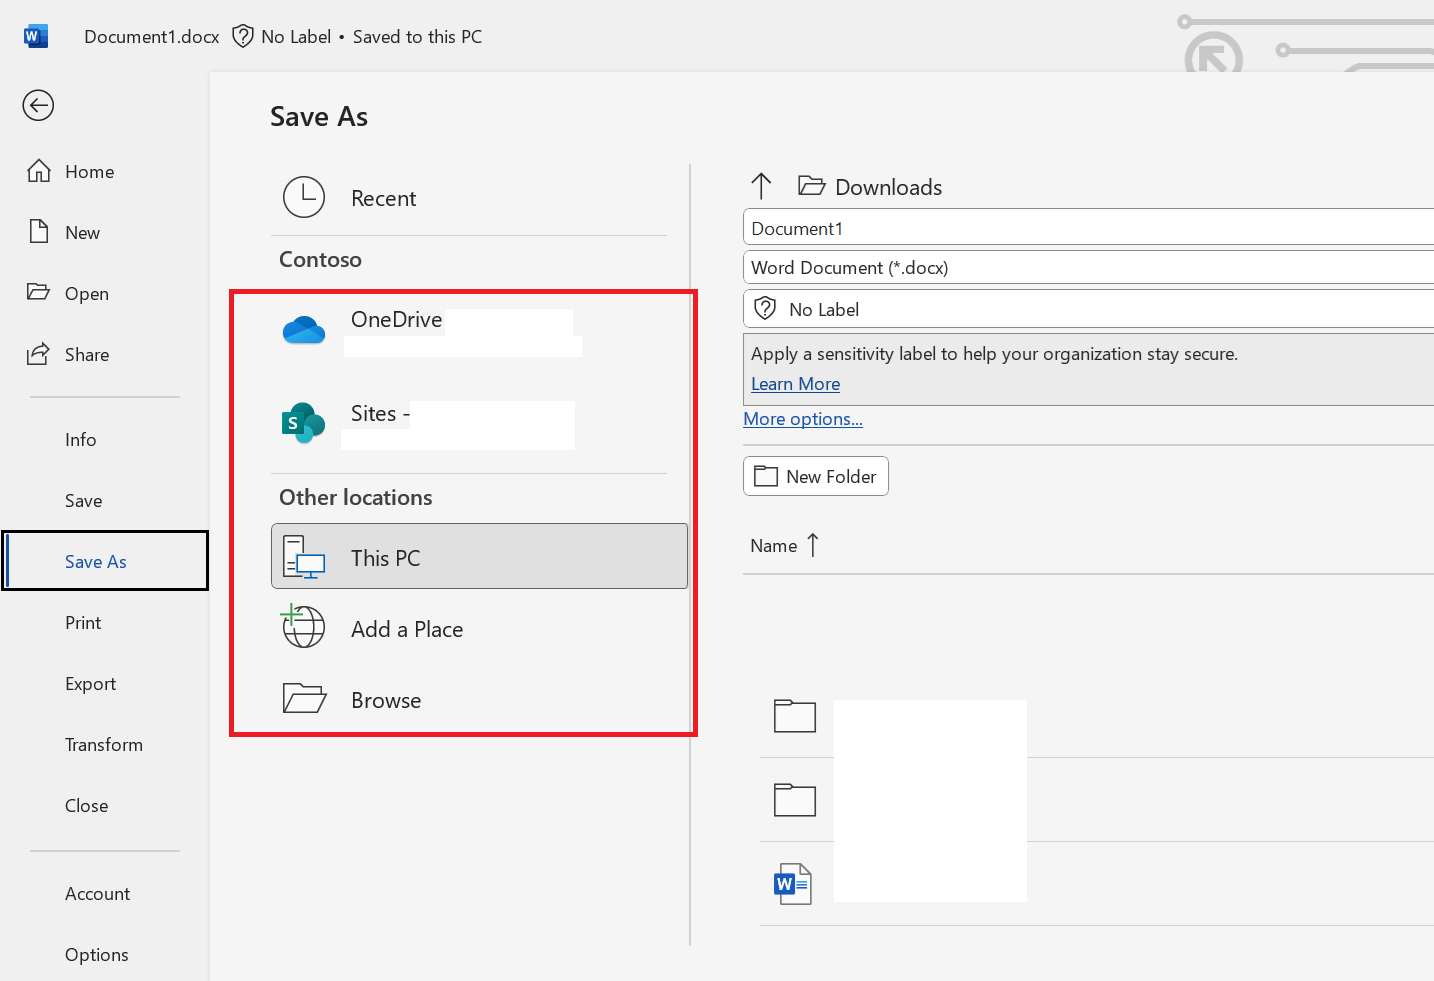The width and height of the screenshot is (1434, 981).
Task: Open the Account page
Action: [x=97, y=894]
